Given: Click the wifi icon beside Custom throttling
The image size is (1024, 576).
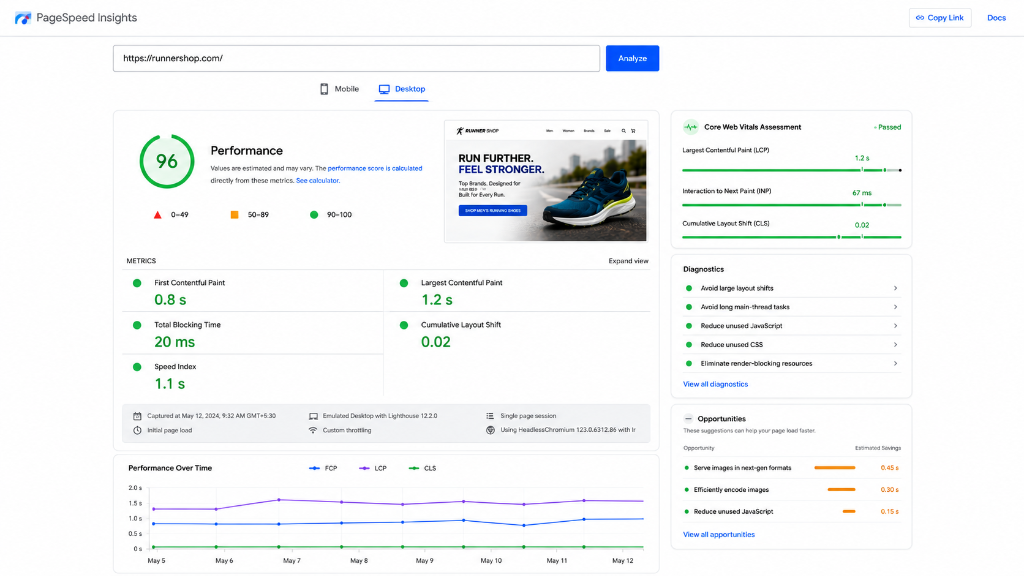Looking at the screenshot, I should [313, 430].
